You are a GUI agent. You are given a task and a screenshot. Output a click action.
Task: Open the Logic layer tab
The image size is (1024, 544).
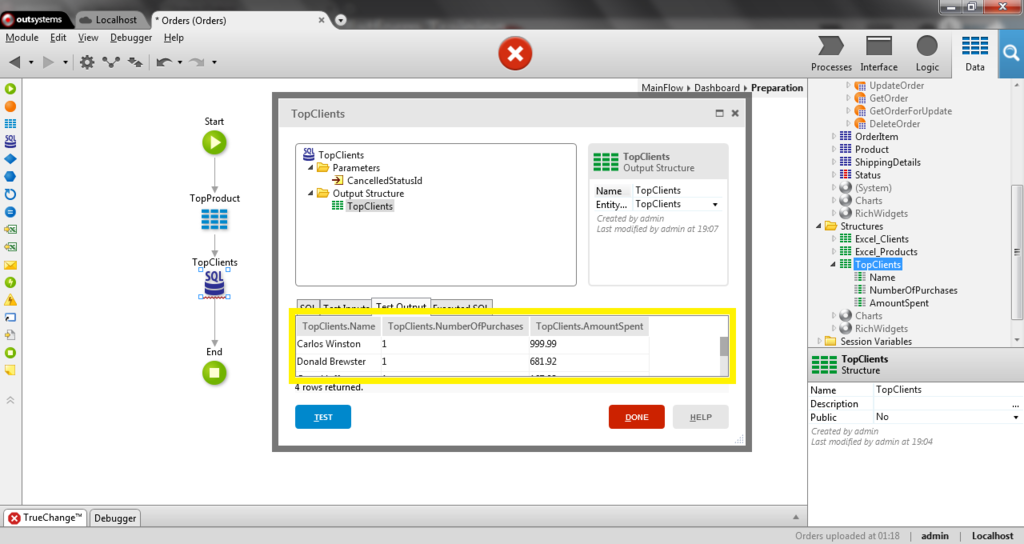point(927,54)
